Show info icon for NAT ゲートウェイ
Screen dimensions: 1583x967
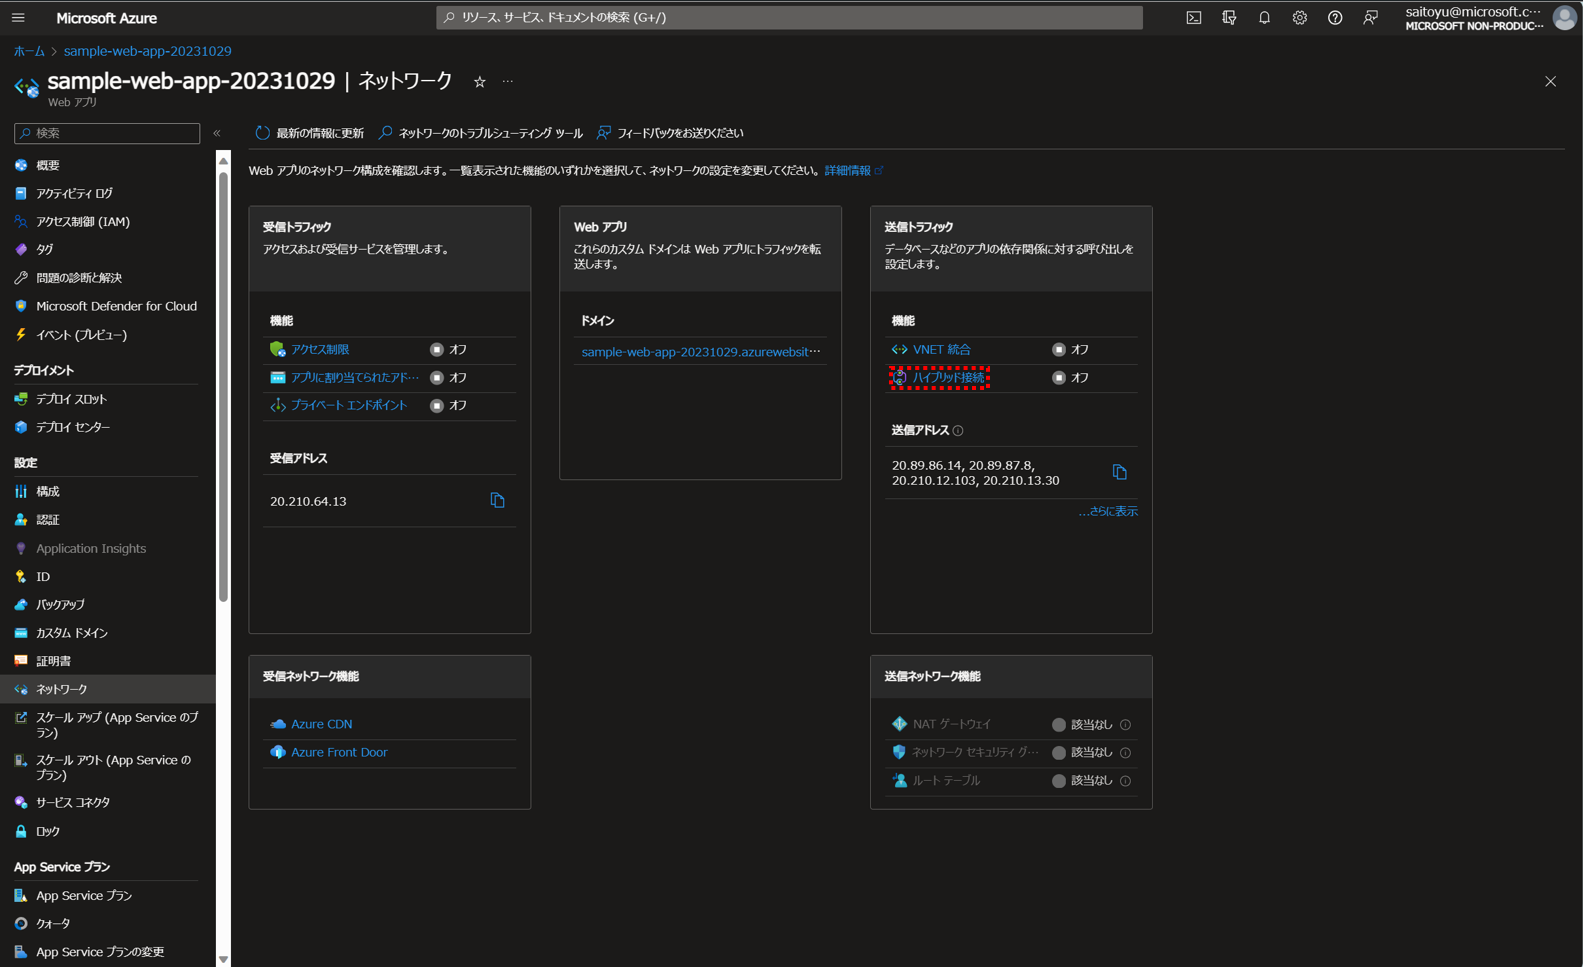[1125, 724]
